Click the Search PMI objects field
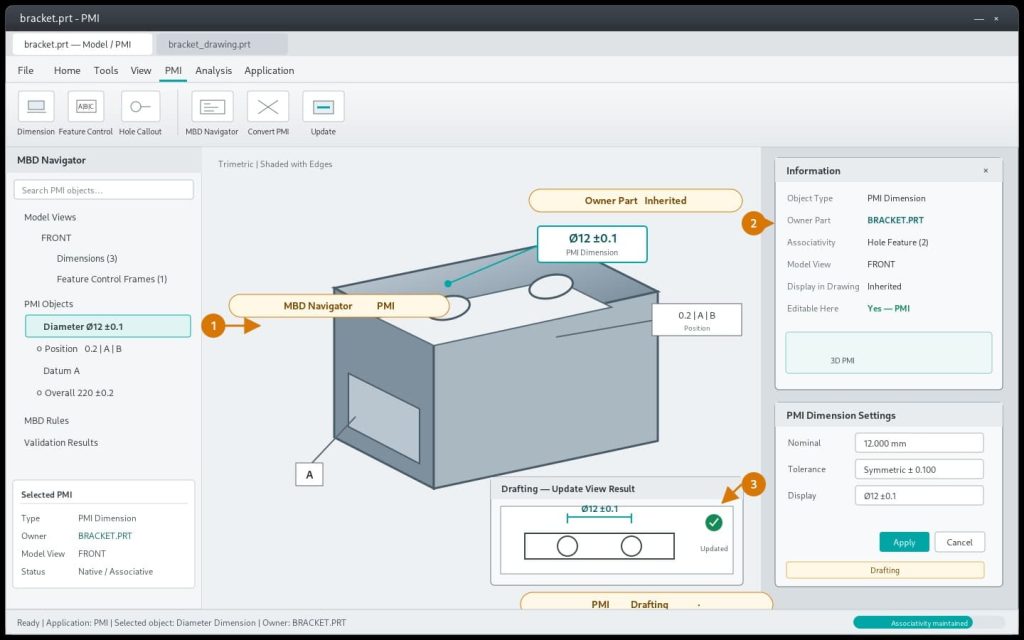 pos(104,190)
